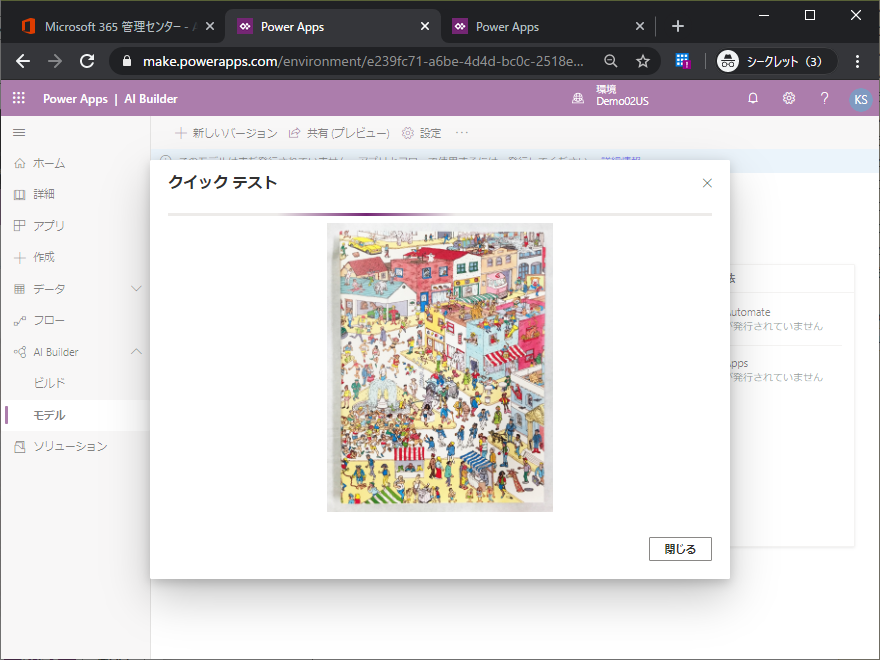Click the シークレット (3) incognito indicator

click(x=776, y=61)
